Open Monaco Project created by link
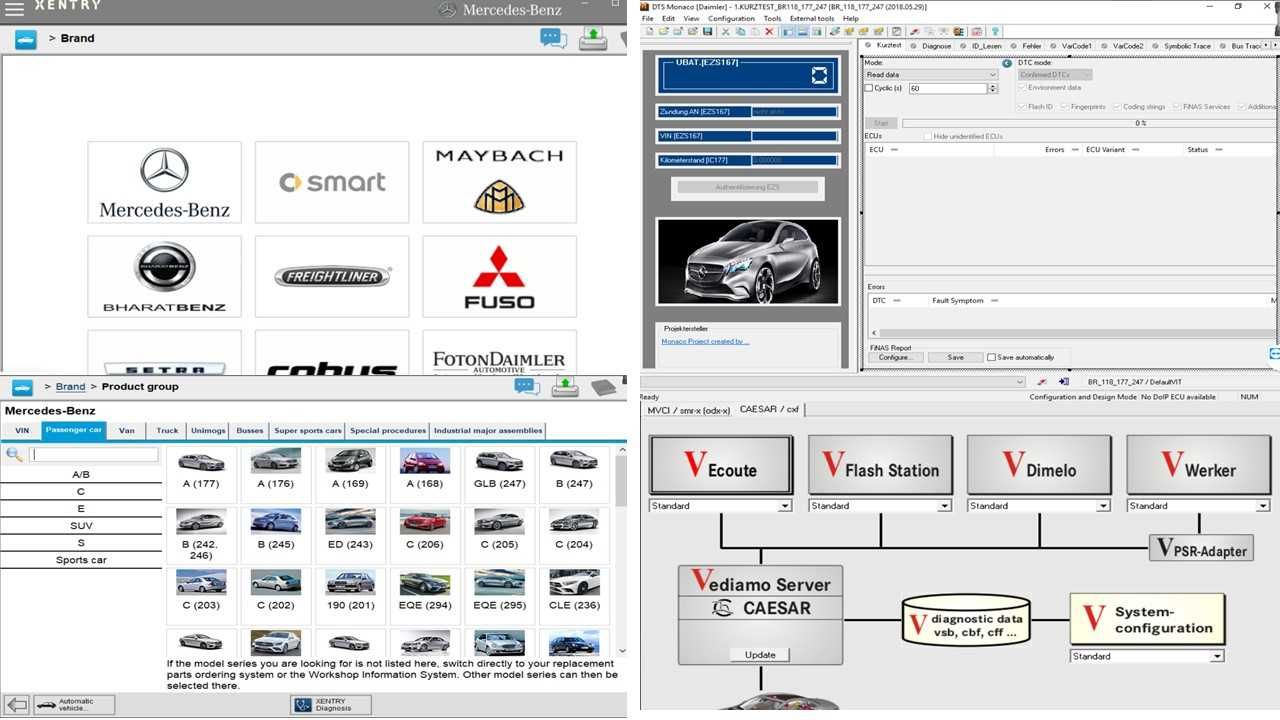The image size is (1280, 720). (x=705, y=341)
